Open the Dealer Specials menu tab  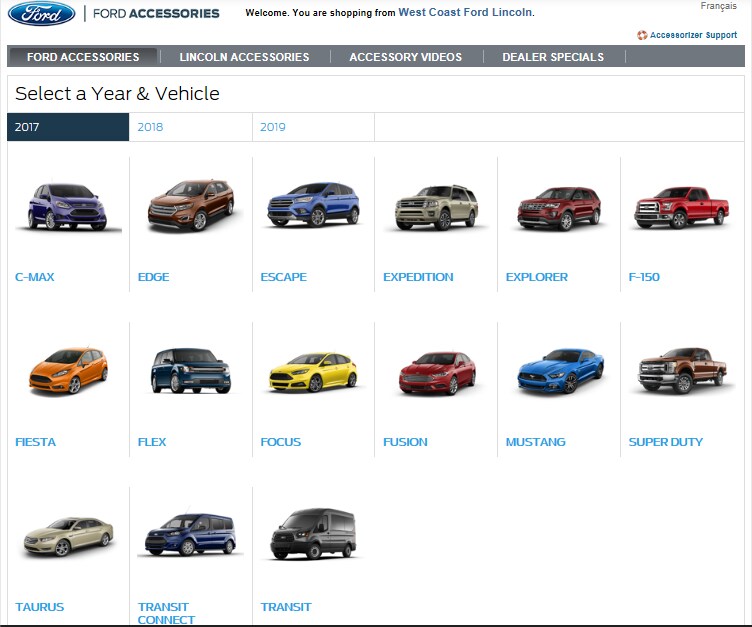point(552,57)
